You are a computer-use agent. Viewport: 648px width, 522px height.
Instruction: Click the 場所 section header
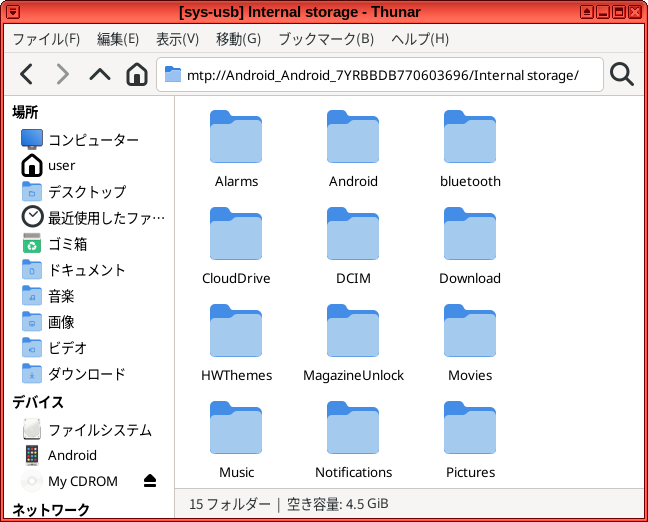(25, 112)
